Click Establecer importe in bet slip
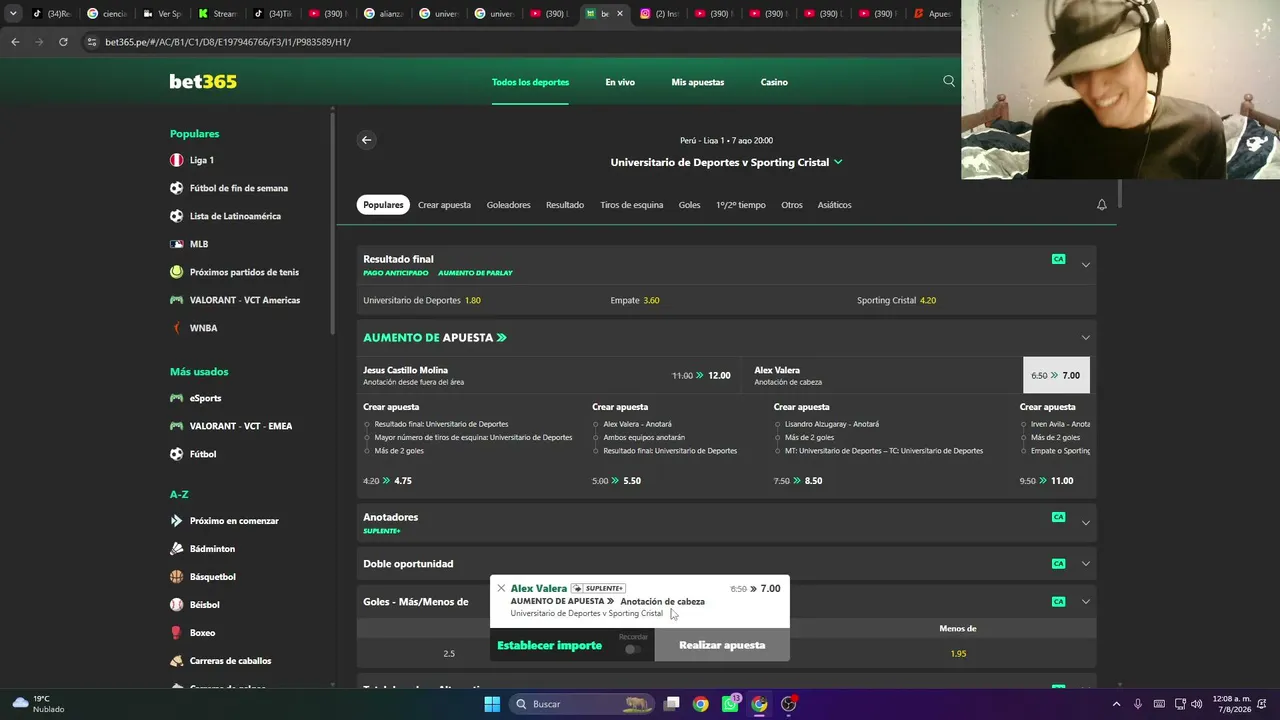 click(x=549, y=646)
